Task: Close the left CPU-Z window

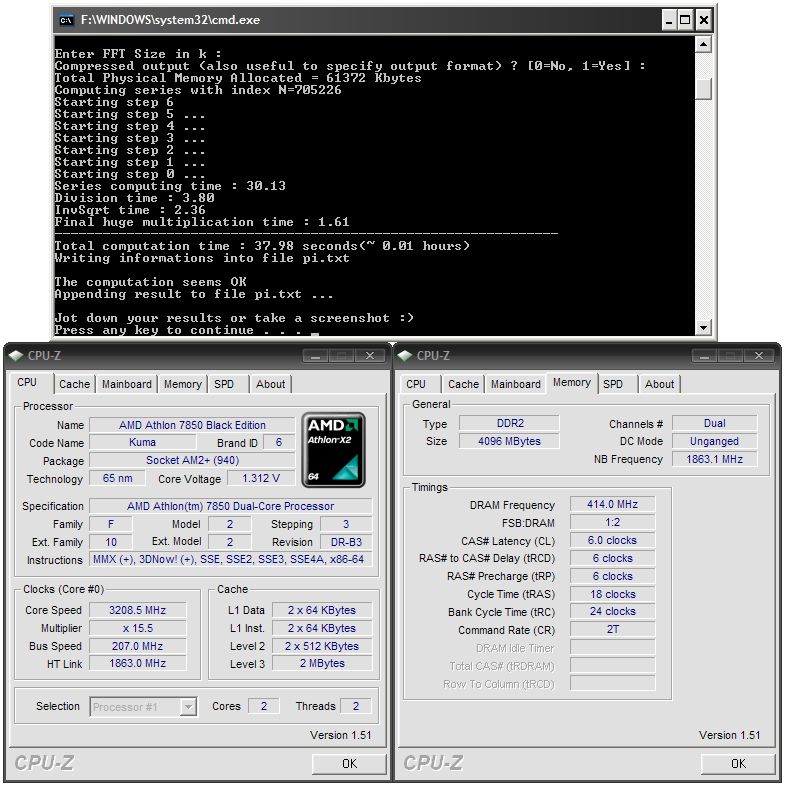Action: pos(370,356)
